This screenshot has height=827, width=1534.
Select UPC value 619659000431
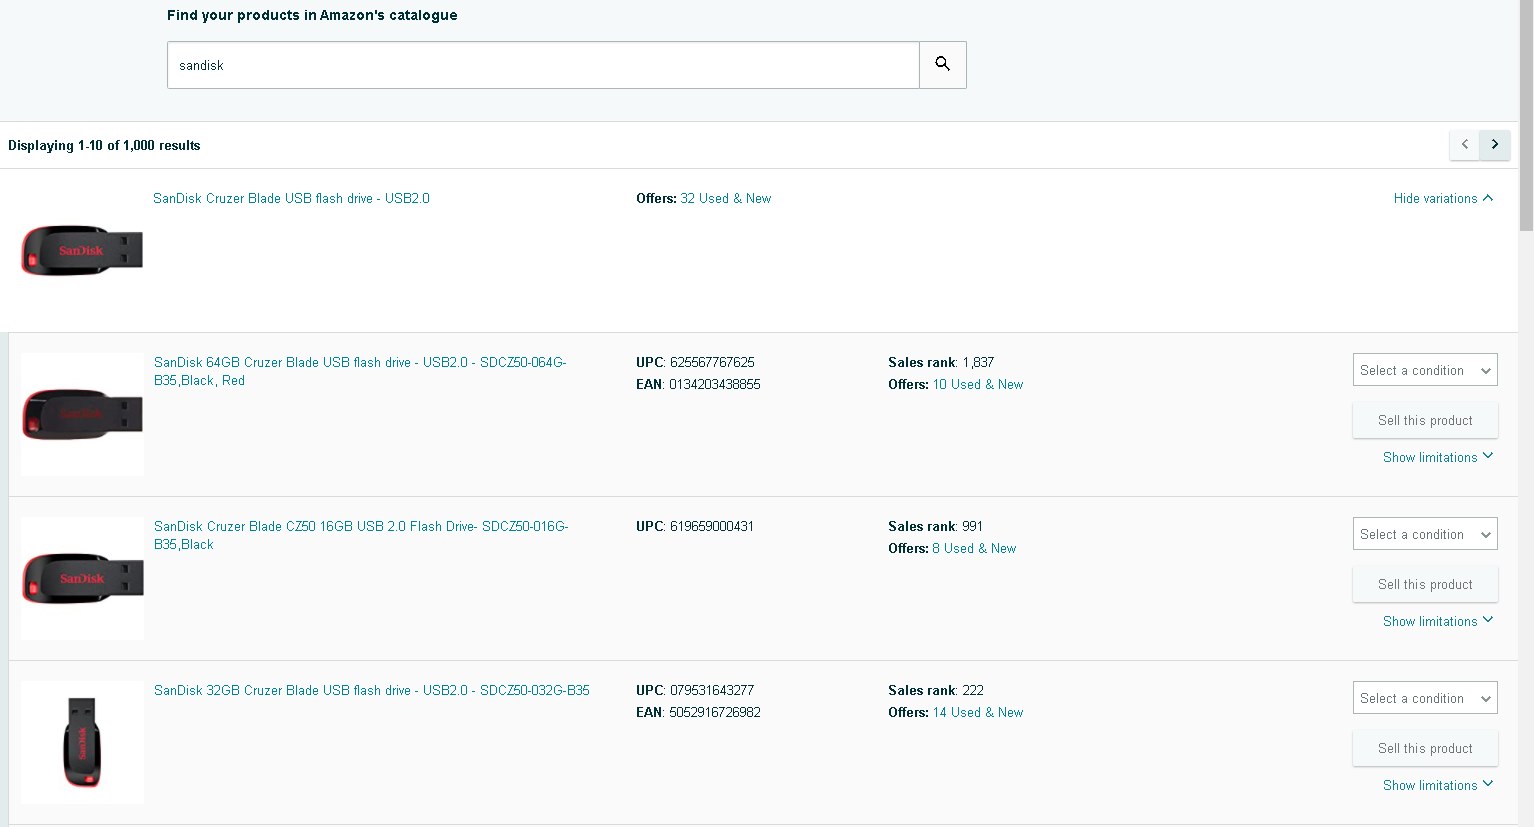(712, 526)
